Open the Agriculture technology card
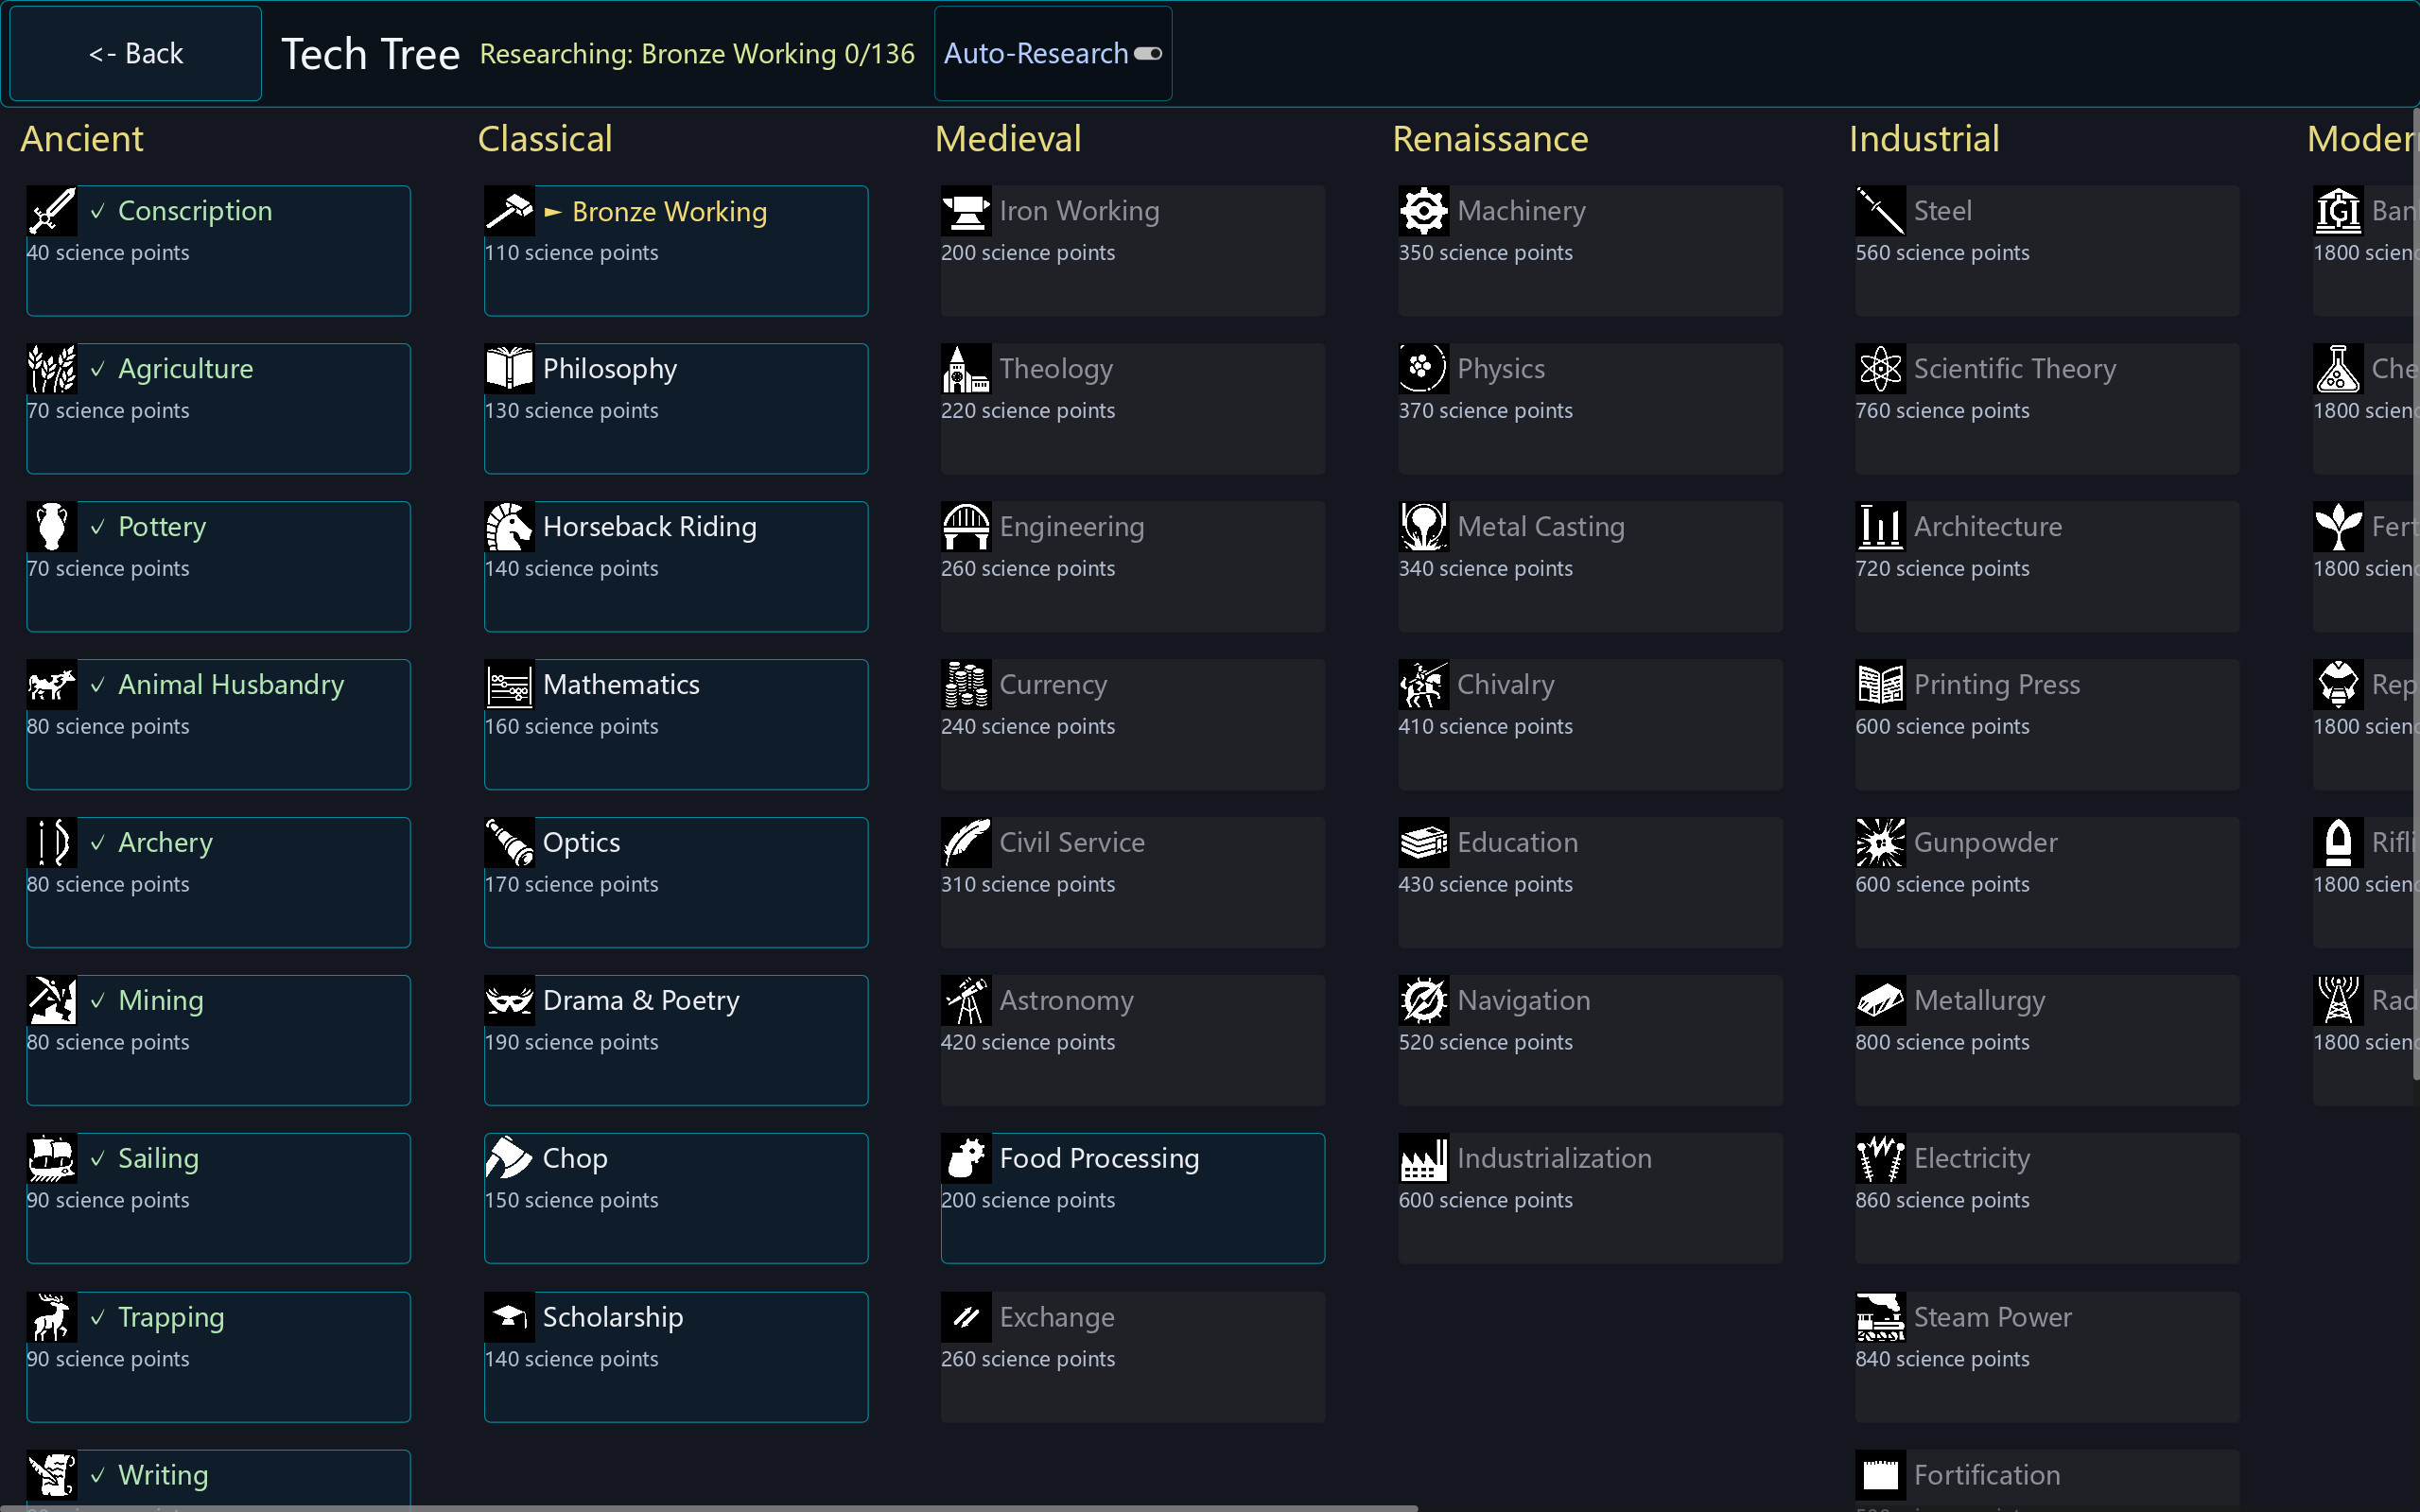 coord(218,409)
